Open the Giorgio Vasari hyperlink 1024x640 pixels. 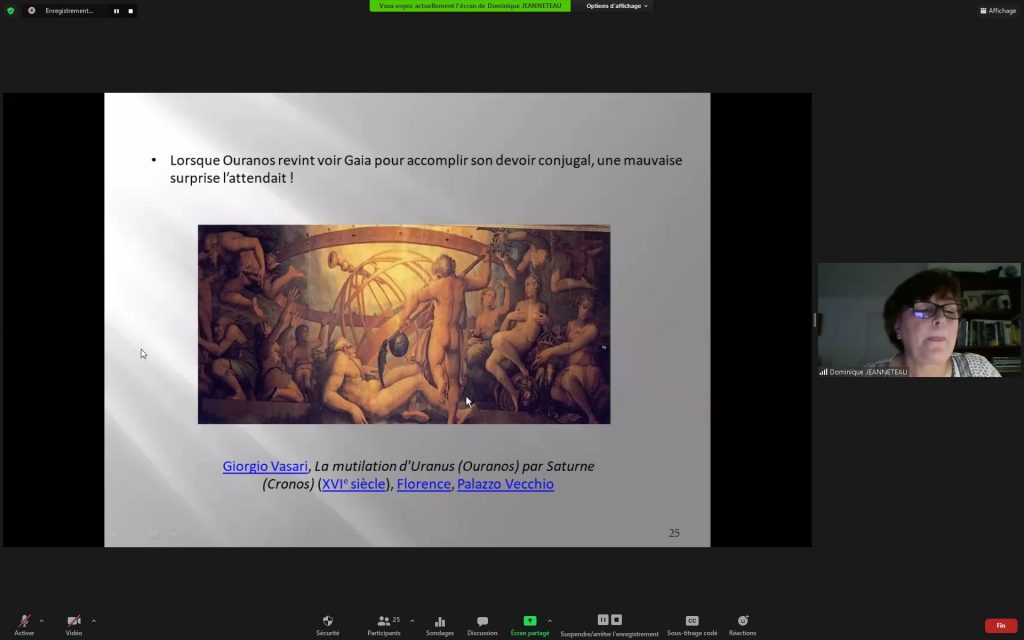(264, 466)
